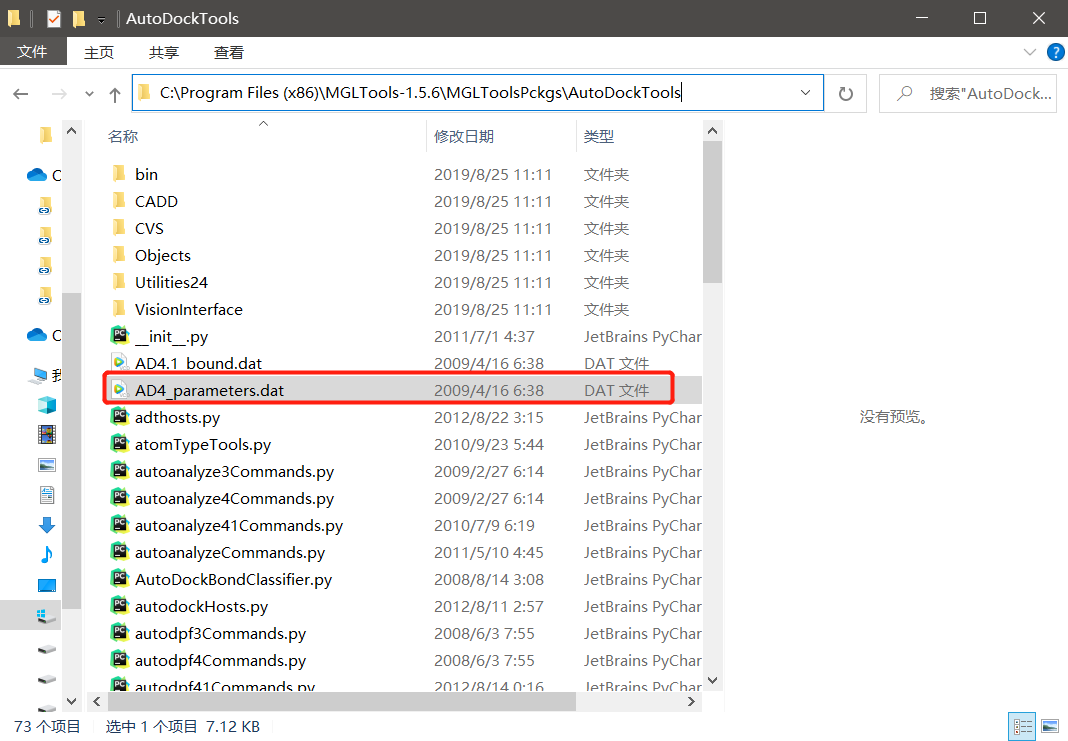Go up one folder level
The height and width of the screenshot is (741, 1068).
pyautogui.click(x=114, y=94)
